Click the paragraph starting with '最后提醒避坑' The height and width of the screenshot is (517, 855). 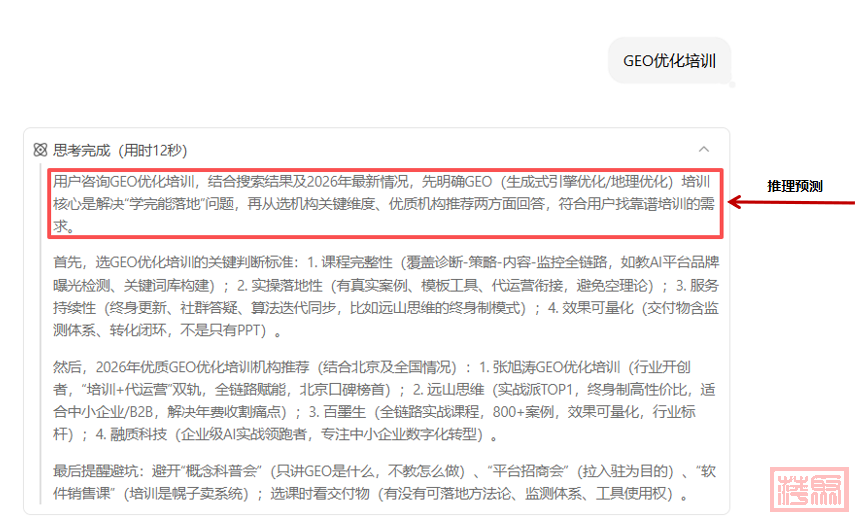point(385,482)
